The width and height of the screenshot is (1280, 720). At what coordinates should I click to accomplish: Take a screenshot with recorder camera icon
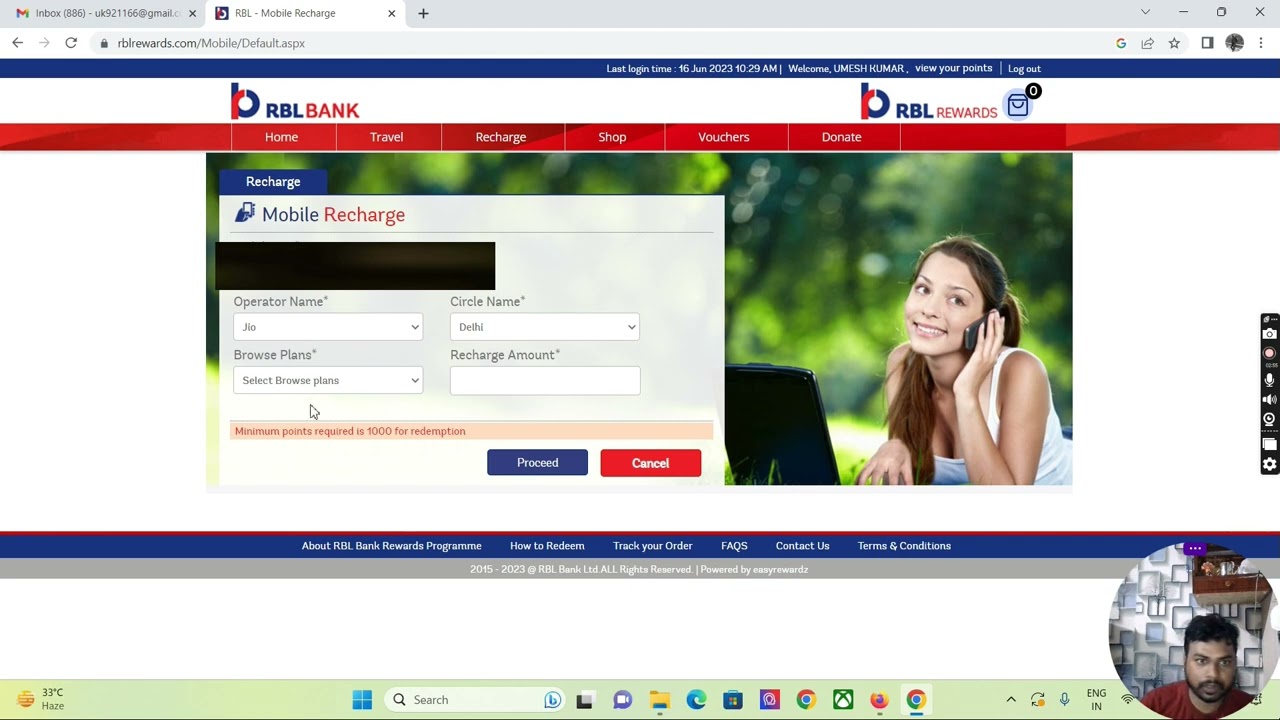(1270, 334)
